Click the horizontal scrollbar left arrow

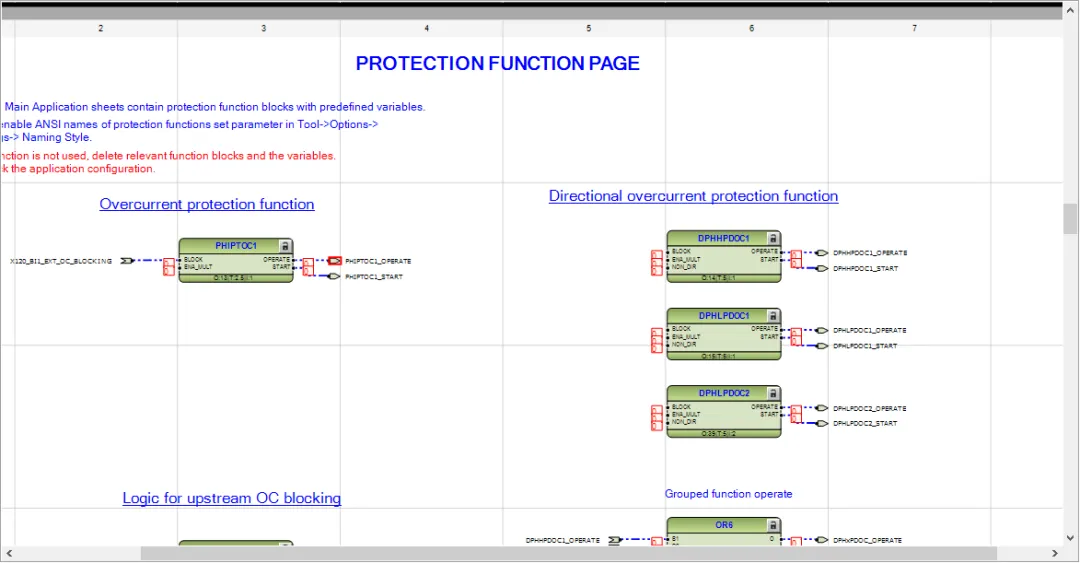click(10, 553)
